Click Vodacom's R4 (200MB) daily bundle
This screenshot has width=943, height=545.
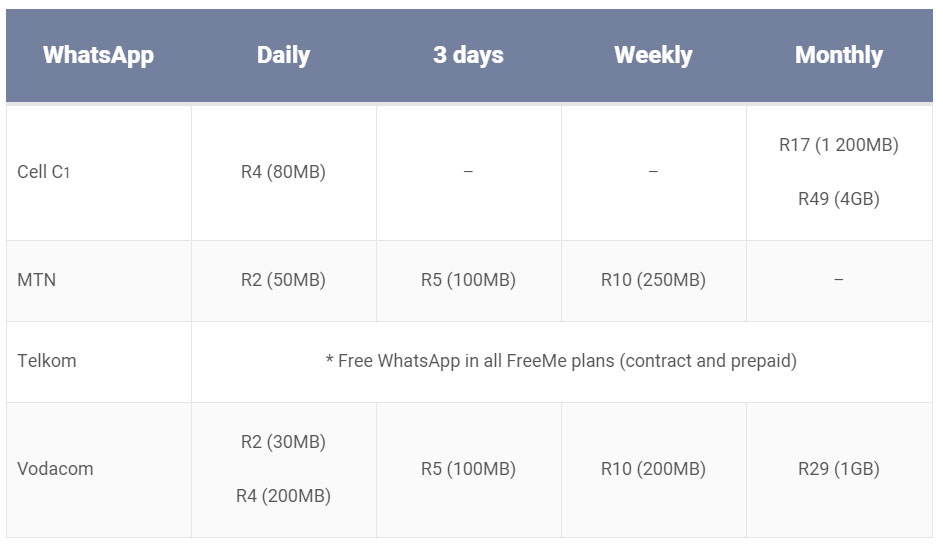[x=283, y=496]
